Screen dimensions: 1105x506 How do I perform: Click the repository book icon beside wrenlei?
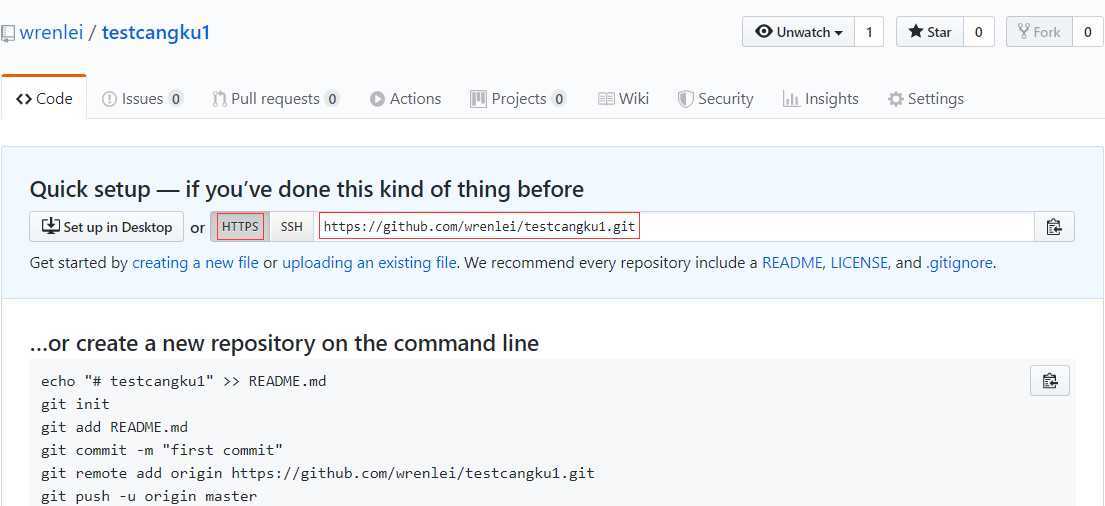(x=8, y=33)
